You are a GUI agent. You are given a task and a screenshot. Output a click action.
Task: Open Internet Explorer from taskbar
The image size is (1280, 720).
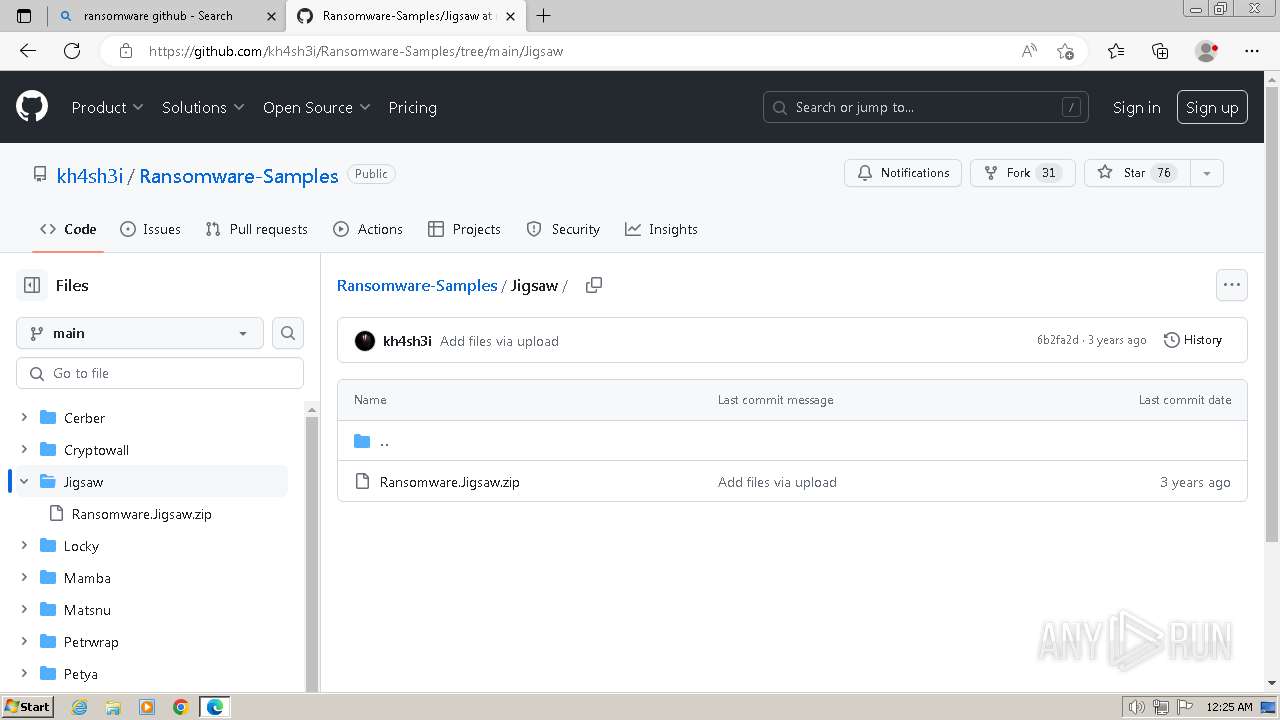point(80,707)
